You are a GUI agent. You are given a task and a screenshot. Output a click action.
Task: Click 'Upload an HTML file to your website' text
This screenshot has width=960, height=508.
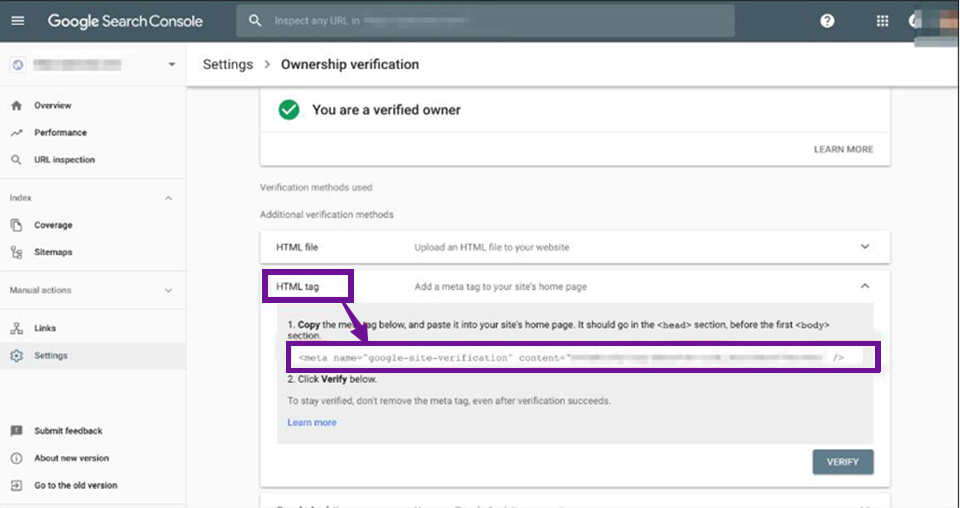click(x=492, y=247)
